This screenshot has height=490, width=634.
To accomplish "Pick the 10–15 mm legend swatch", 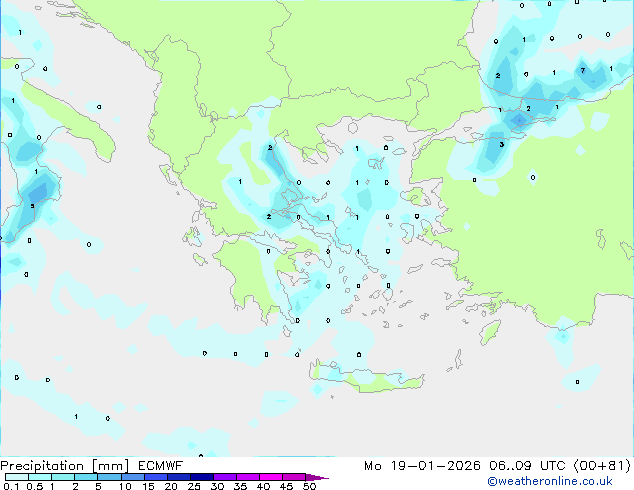I will 132,477.
